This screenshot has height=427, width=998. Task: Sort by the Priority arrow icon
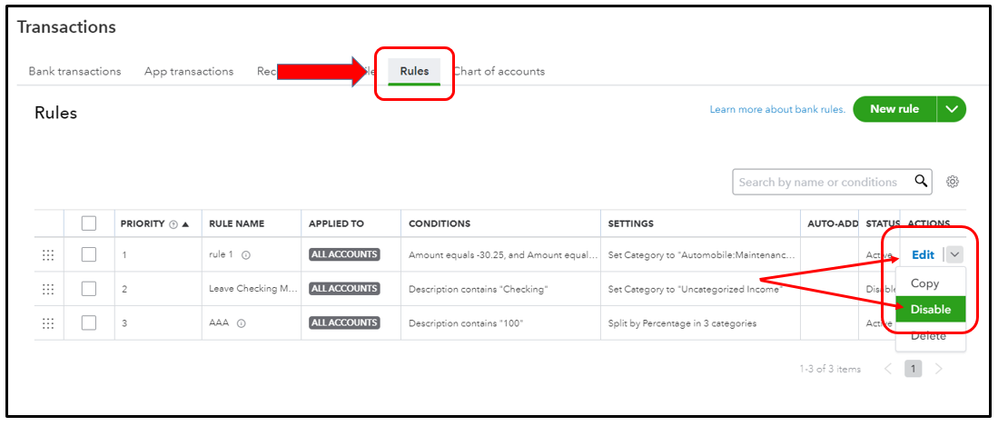tap(185, 224)
